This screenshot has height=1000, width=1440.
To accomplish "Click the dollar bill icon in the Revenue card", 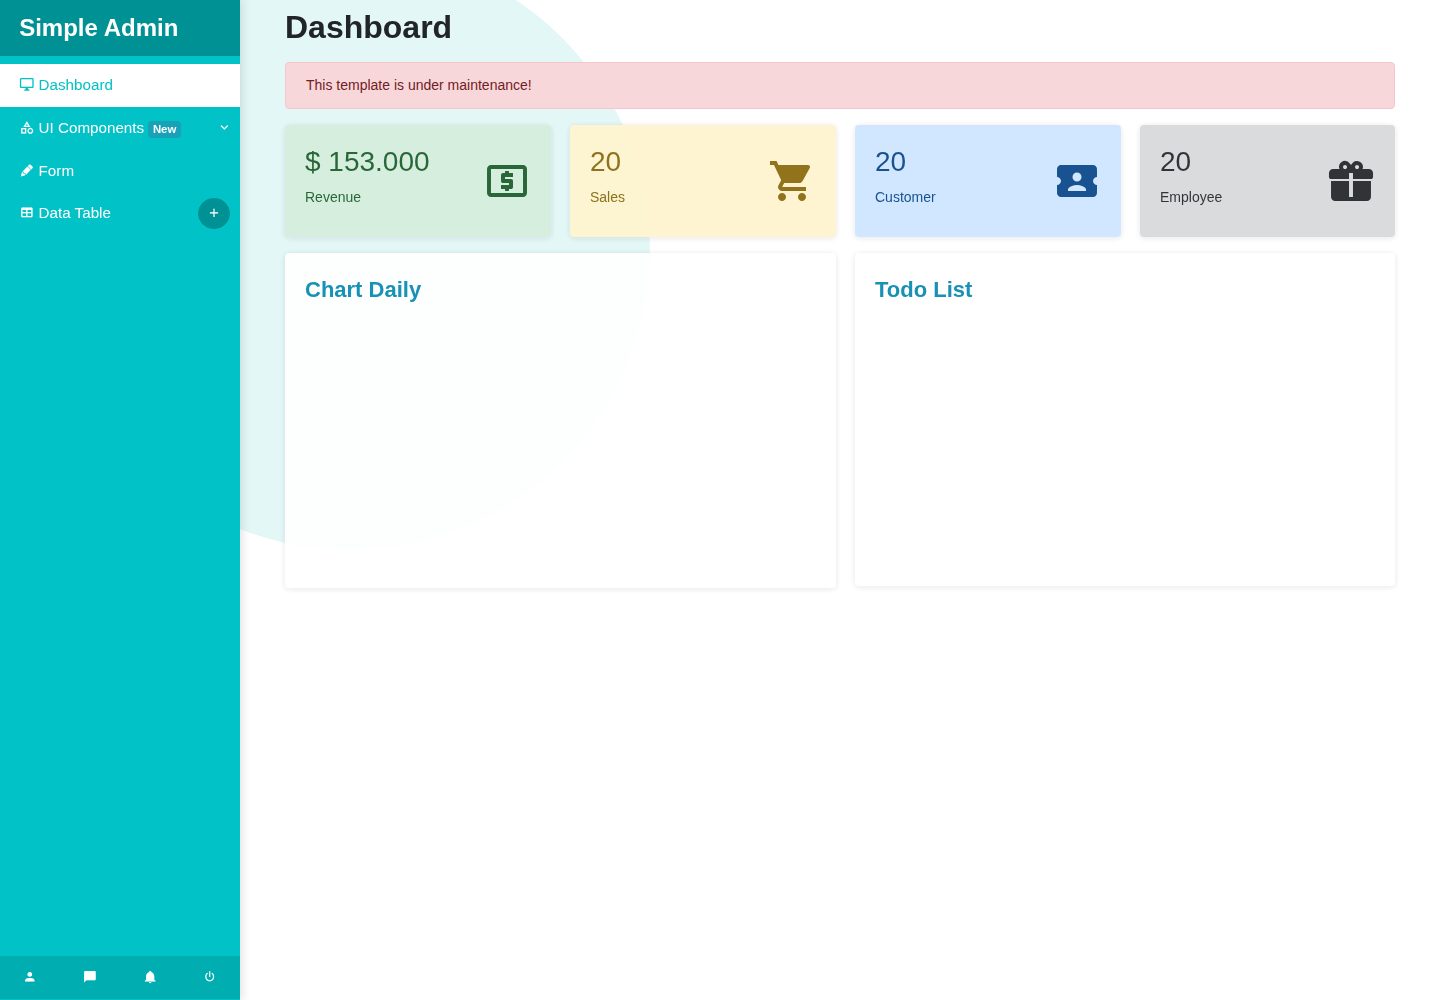I will (x=507, y=181).
